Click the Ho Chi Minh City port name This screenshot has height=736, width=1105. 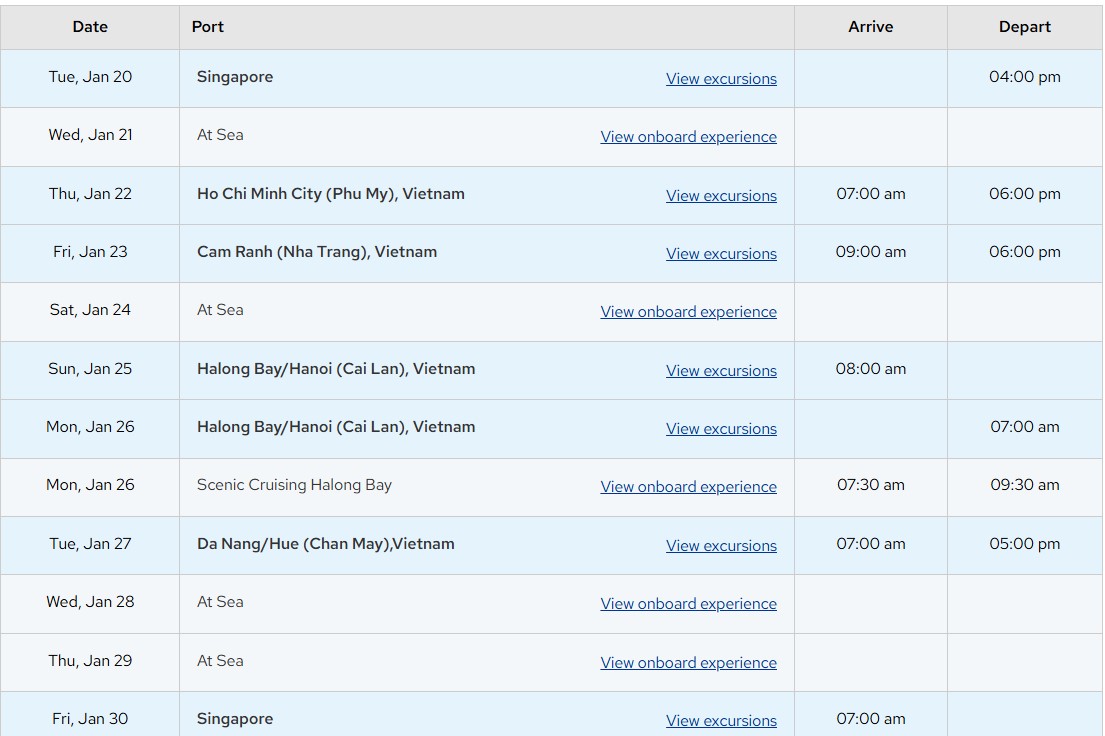click(330, 194)
